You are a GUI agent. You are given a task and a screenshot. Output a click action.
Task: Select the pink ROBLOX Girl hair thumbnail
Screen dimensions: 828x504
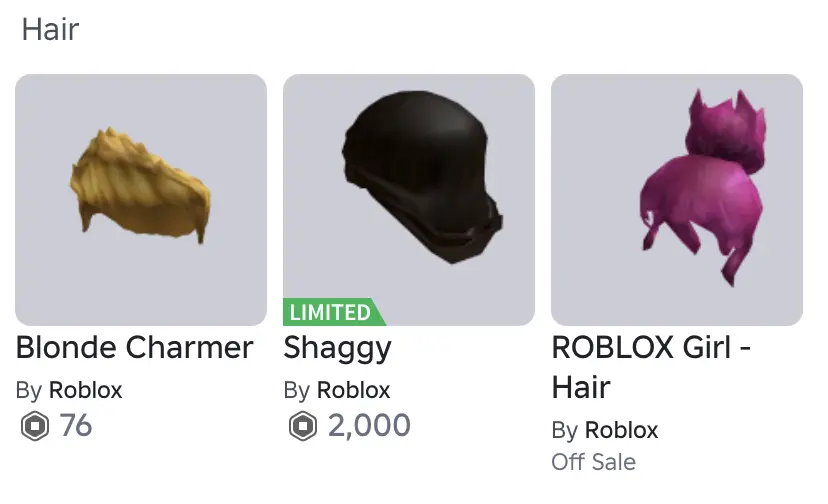coord(677,199)
